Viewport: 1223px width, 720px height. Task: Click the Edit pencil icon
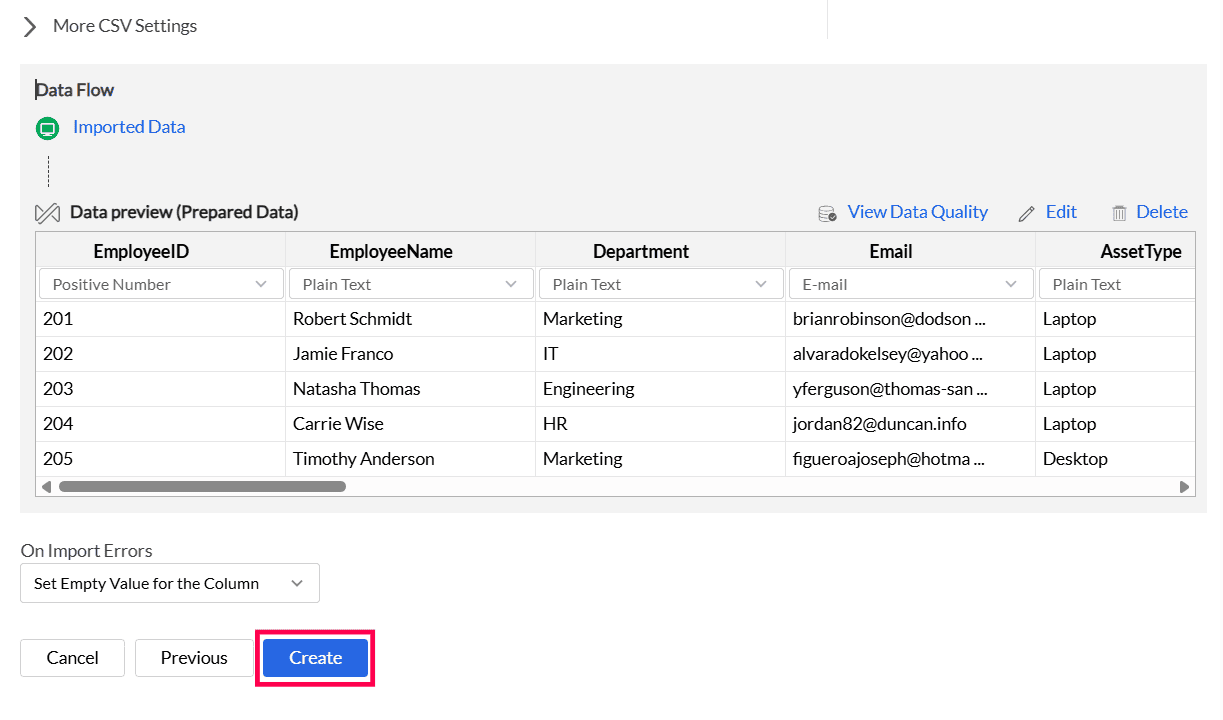(x=1026, y=213)
